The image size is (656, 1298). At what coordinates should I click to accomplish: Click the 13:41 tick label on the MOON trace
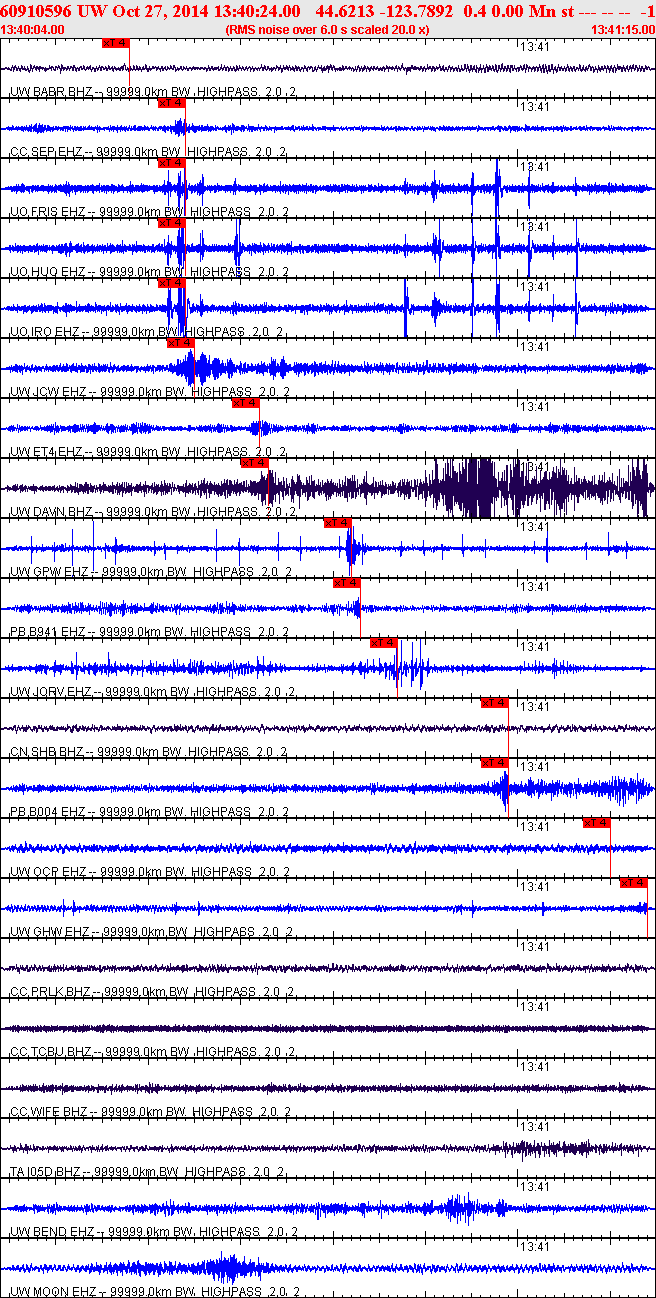click(536, 1246)
